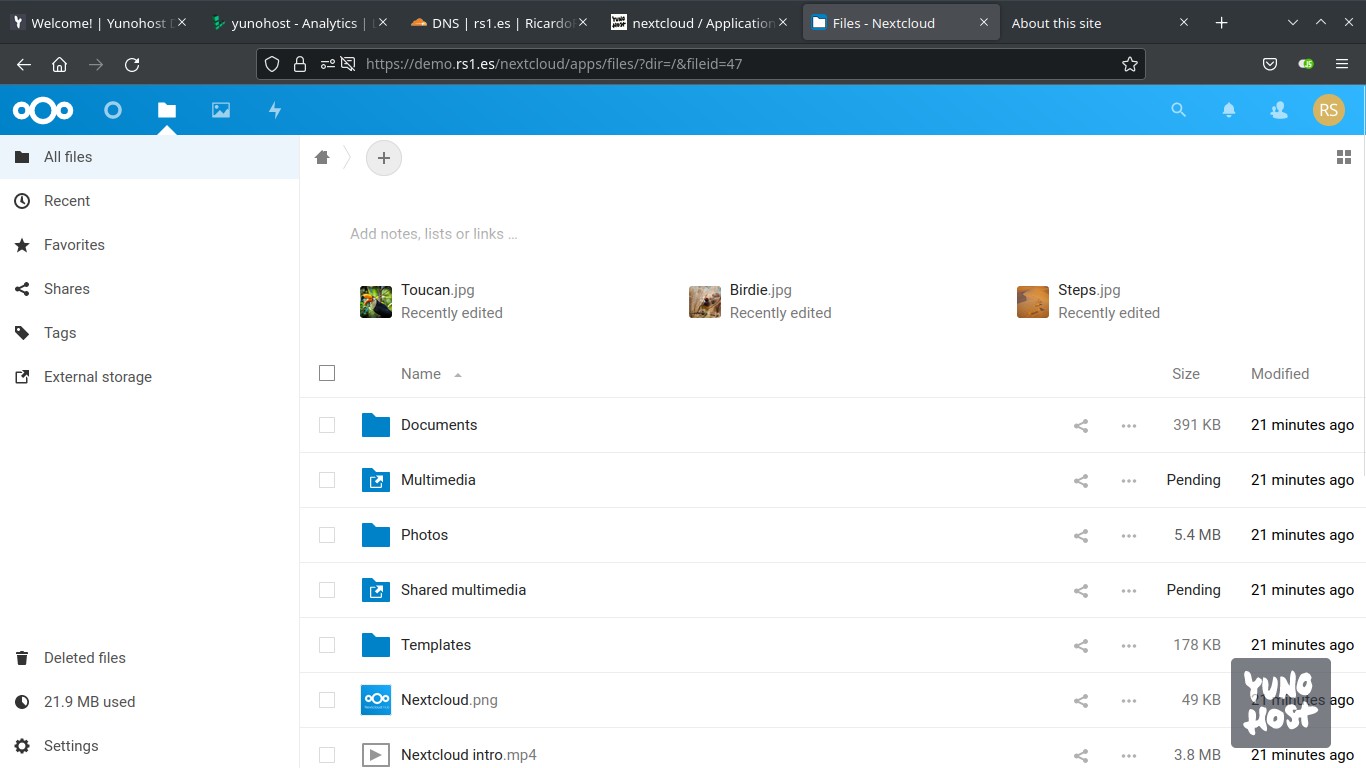Screen dimensions: 1366x768
Task: Open the Photos app icon in header
Action: pos(221,110)
